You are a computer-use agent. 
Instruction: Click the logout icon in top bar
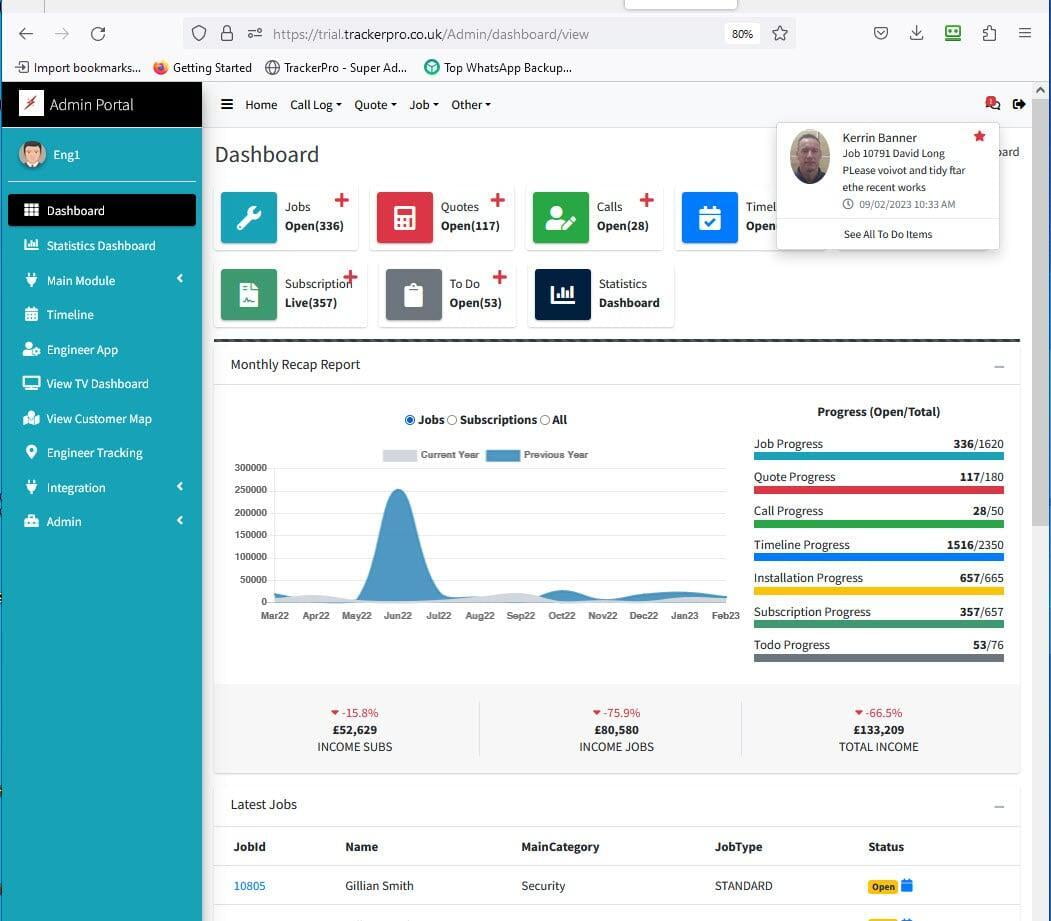pyautogui.click(x=1019, y=104)
